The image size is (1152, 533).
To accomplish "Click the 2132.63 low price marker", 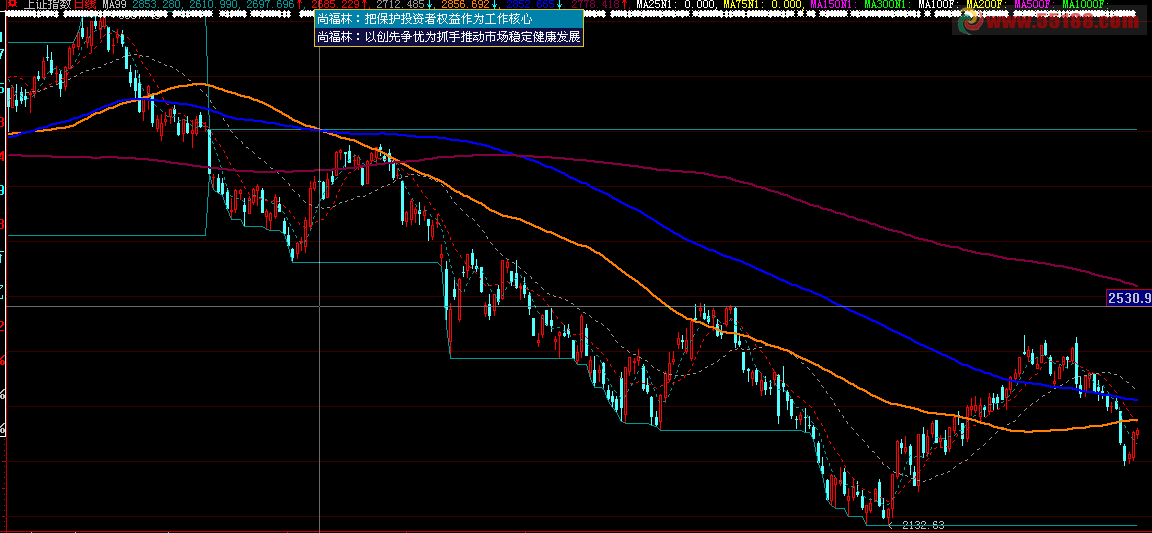I will click(x=922, y=525).
